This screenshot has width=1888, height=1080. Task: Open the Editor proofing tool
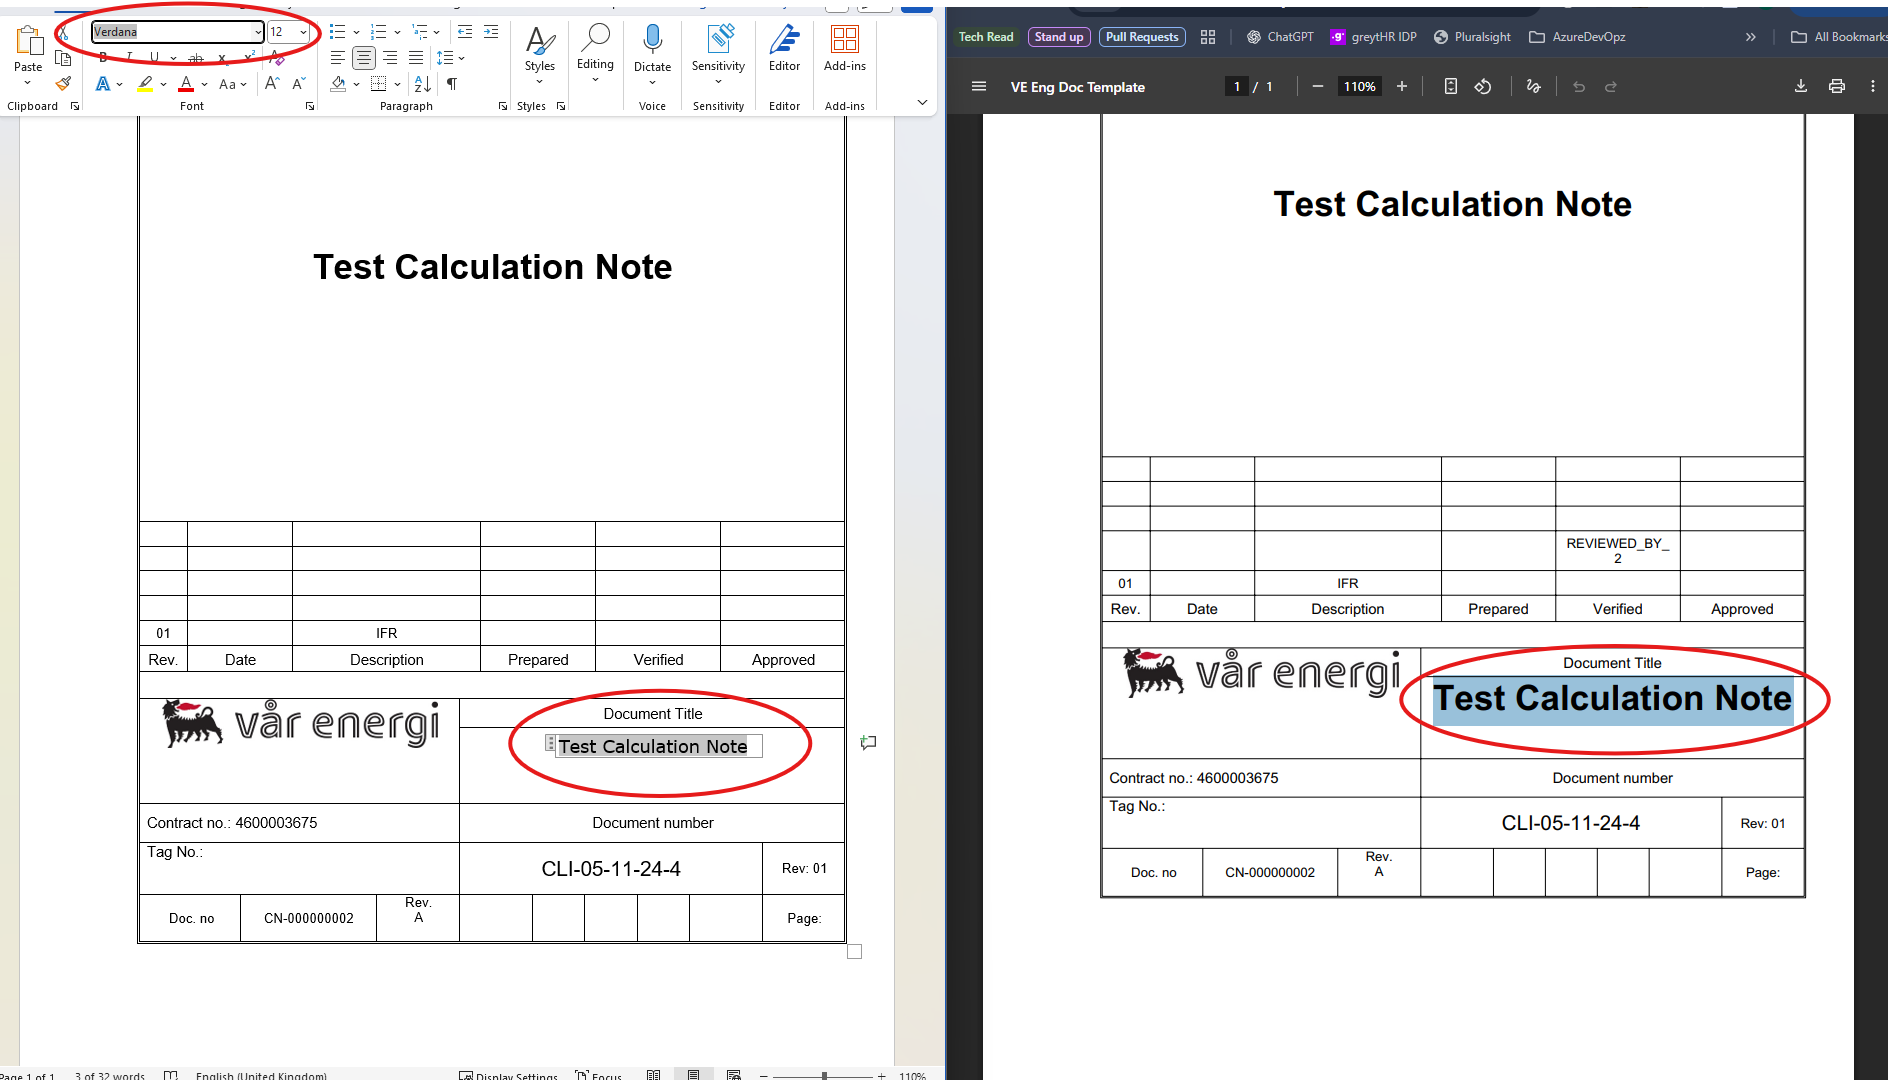[784, 47]
